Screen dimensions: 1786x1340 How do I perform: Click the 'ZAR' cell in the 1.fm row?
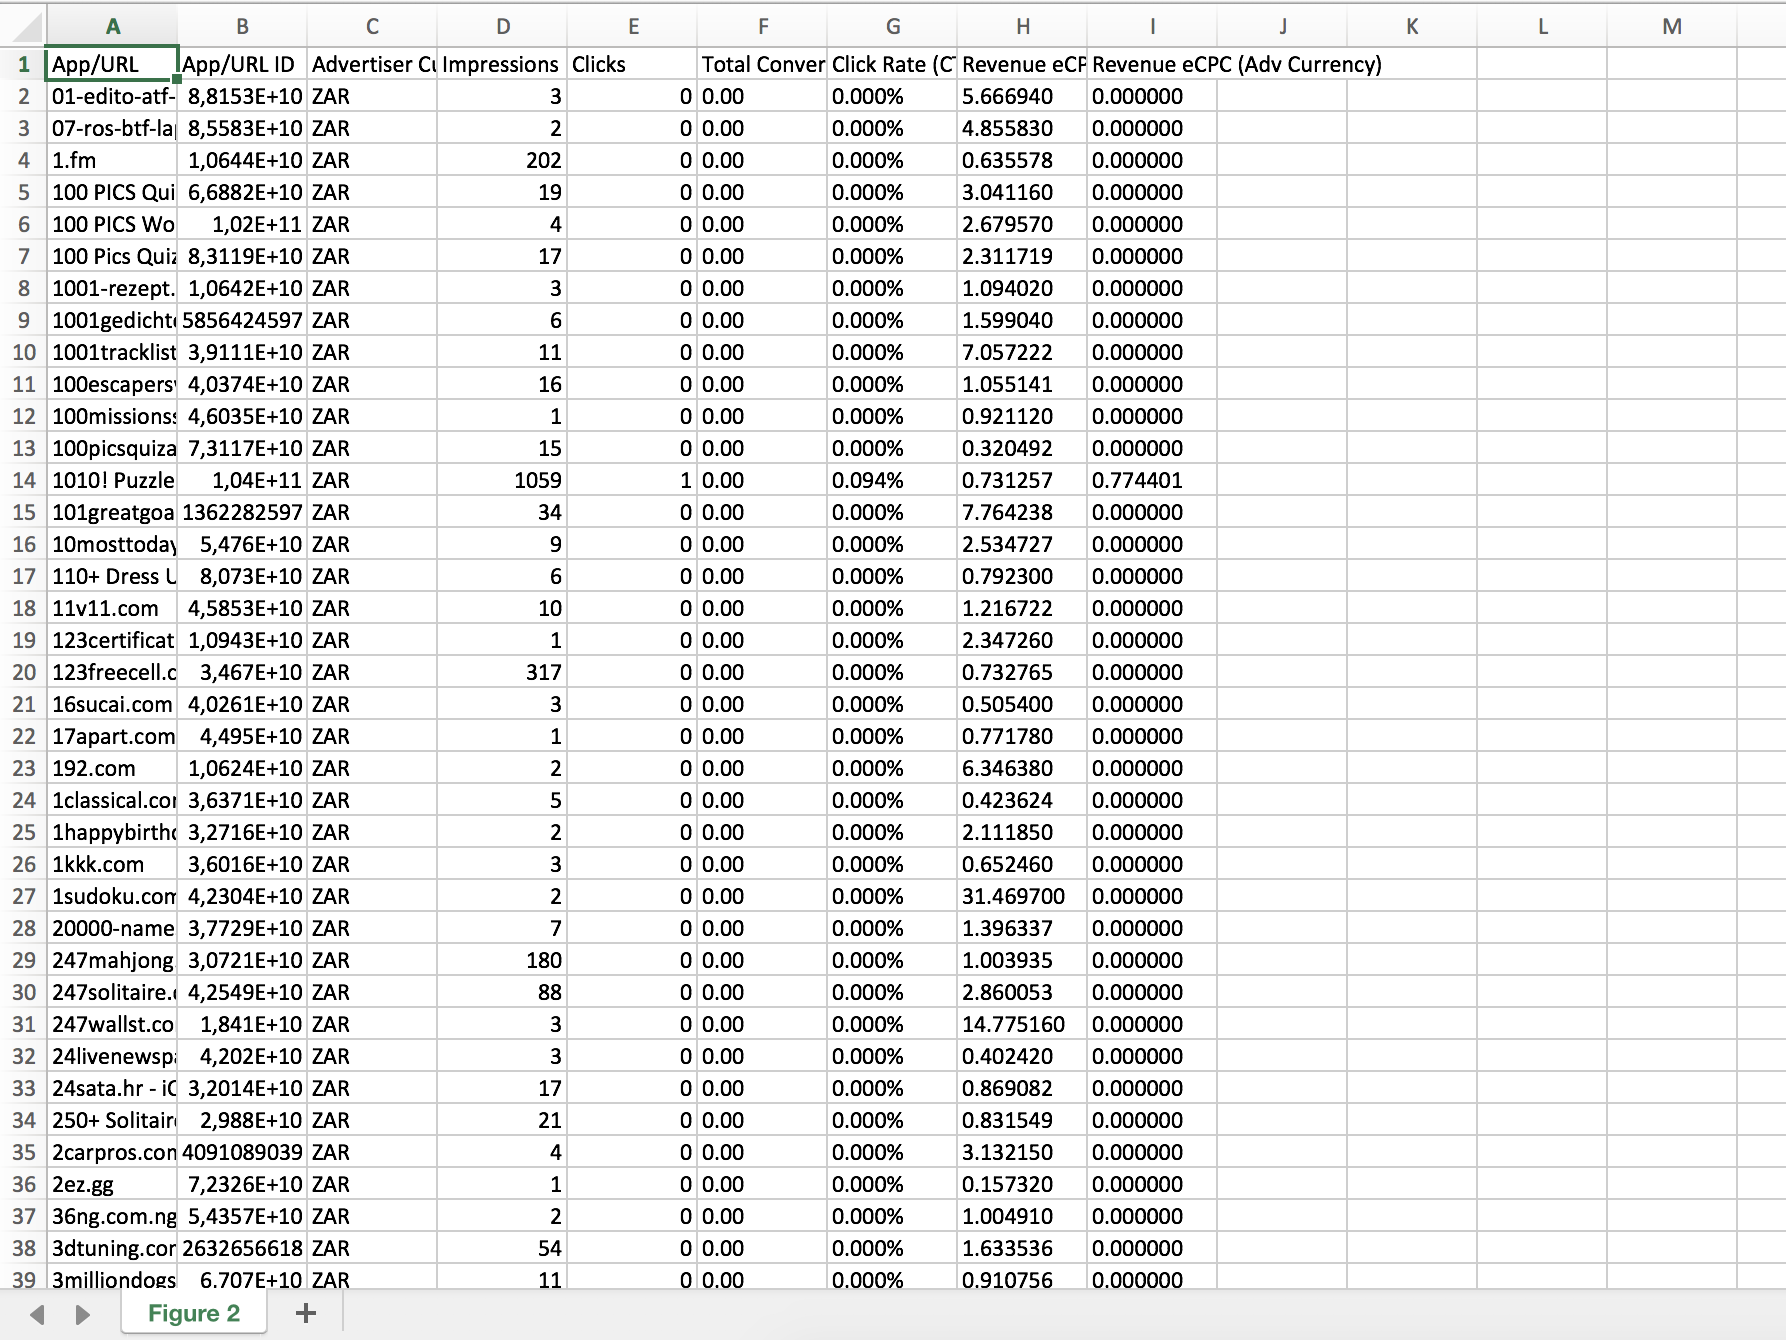(x=373, y=160)
